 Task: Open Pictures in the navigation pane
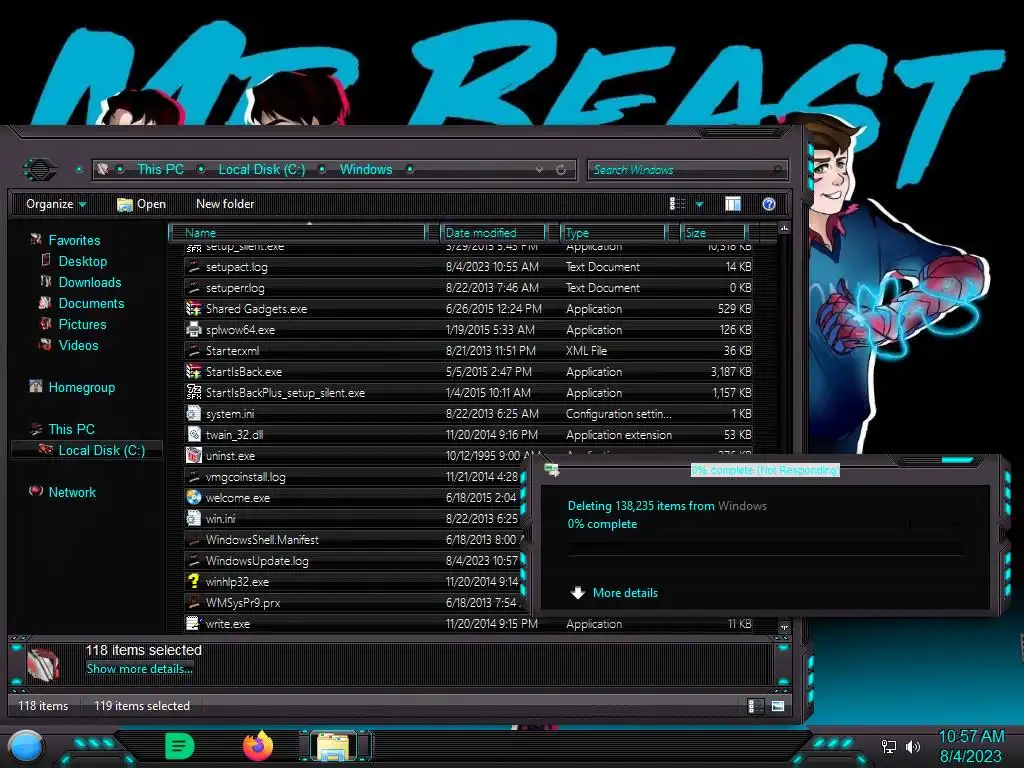[82, 324]
